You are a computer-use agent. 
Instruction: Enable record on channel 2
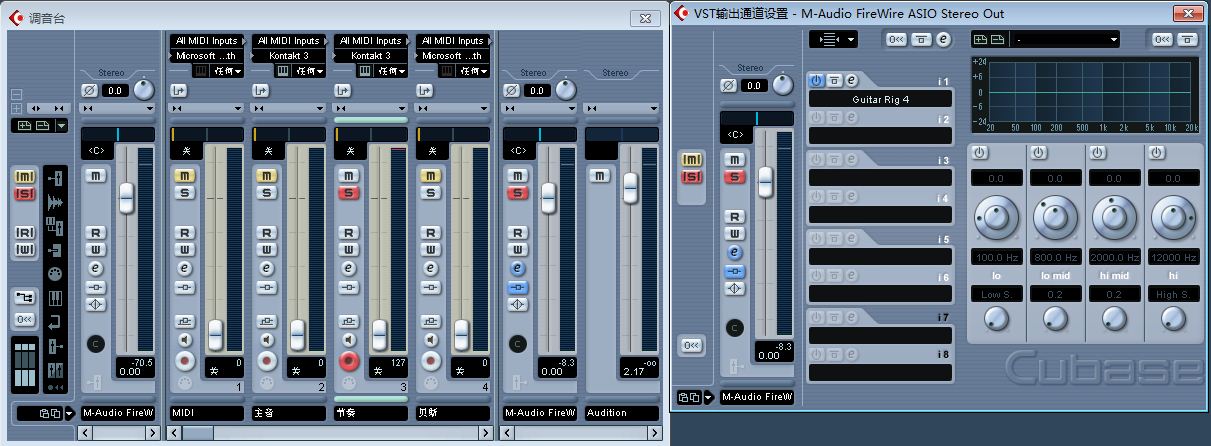pyautogui.click(x=266, y=359)
